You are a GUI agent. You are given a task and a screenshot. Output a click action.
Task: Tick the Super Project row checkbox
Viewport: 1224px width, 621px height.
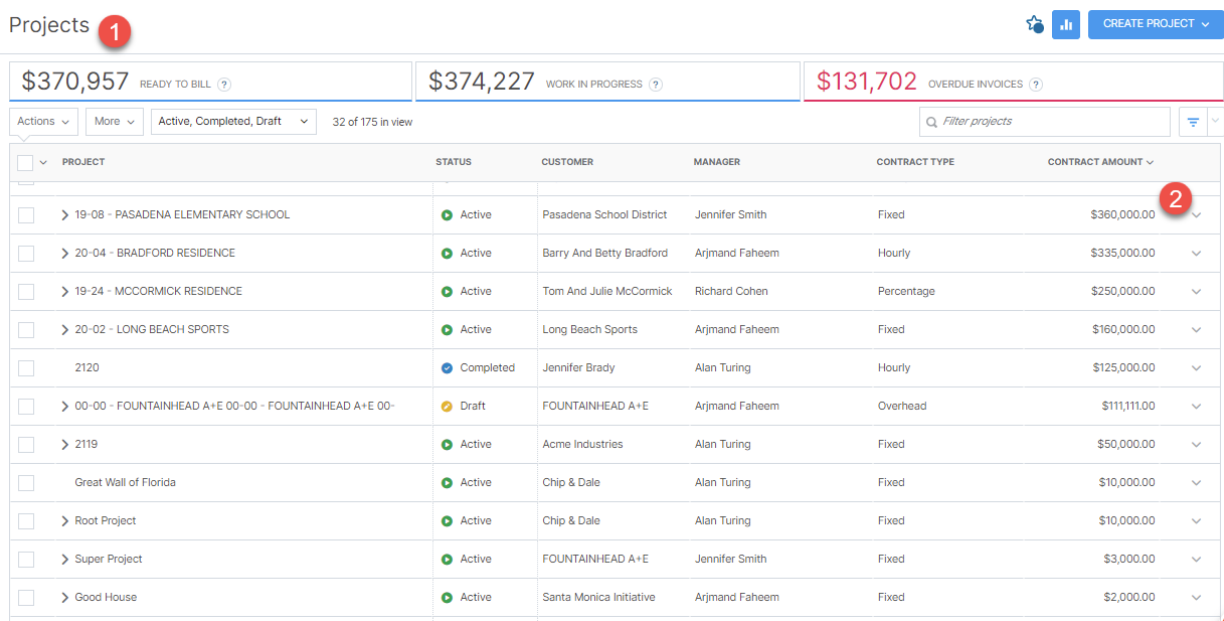(x=26, y=559)
